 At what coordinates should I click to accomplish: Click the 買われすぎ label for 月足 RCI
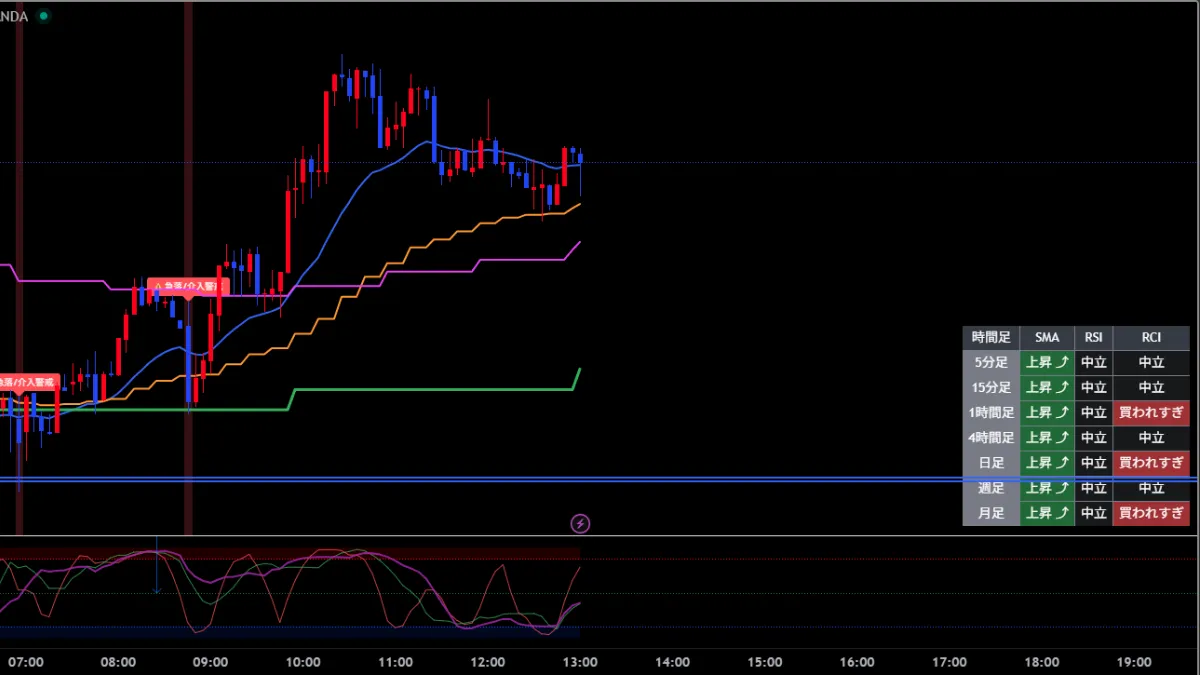click(x=1151, y=513)
